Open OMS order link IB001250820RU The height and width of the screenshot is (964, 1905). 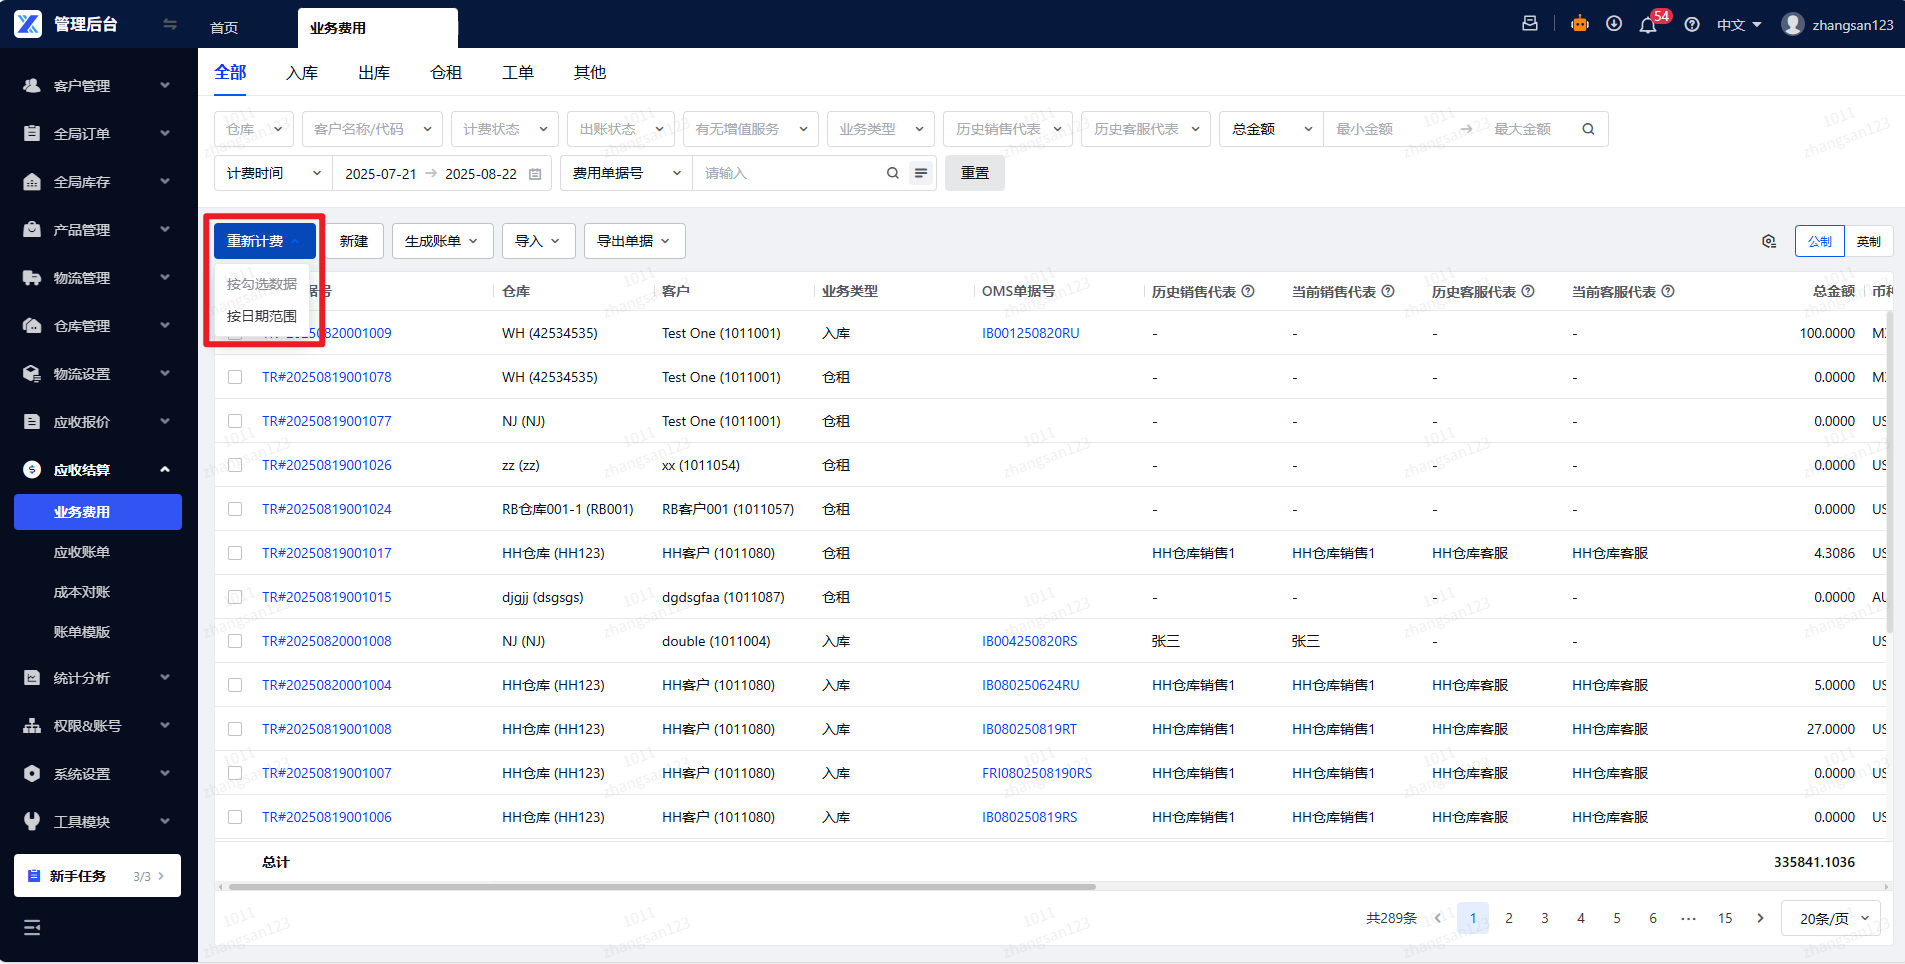[x=1030, y=333]
